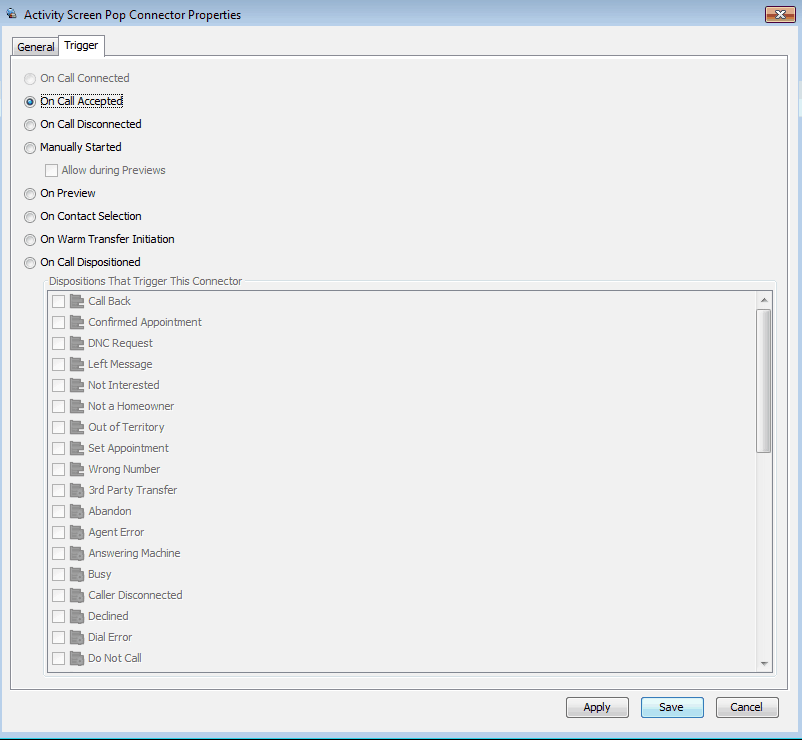Tick the Do Not Call checkbox
Viewport: 802px width, 740px height.
point(58,658)
